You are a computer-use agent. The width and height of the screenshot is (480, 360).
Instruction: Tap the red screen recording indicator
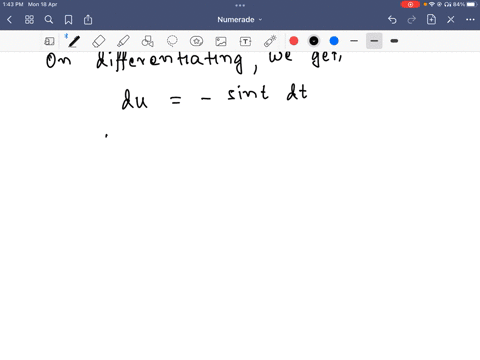[x=410, y=4]
